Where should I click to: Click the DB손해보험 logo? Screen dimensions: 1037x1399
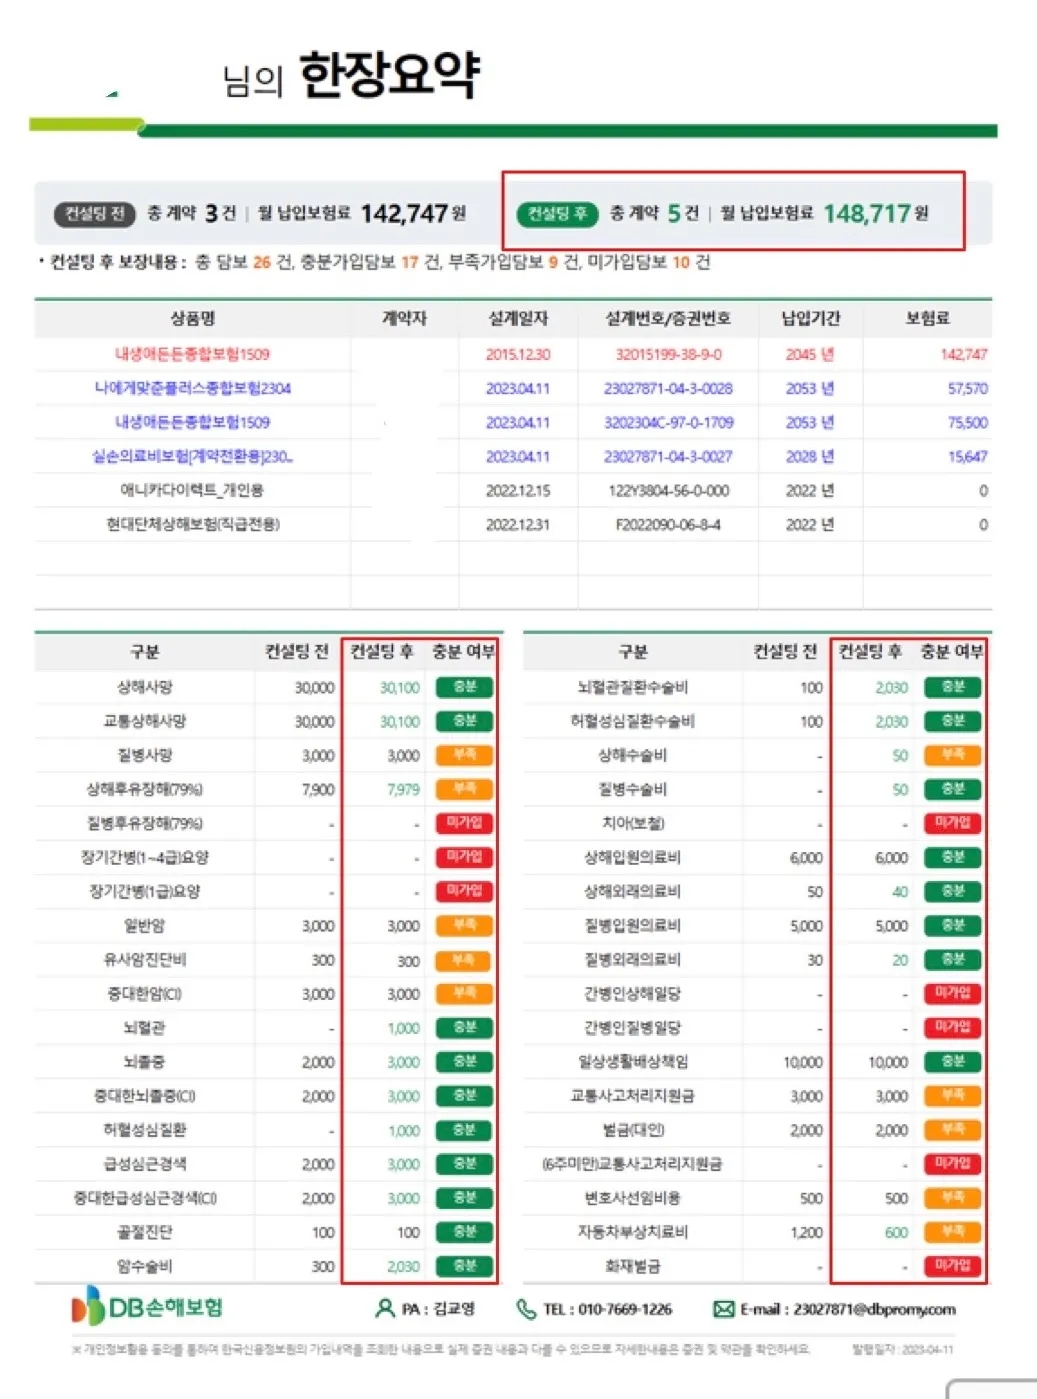(147, 1306)
